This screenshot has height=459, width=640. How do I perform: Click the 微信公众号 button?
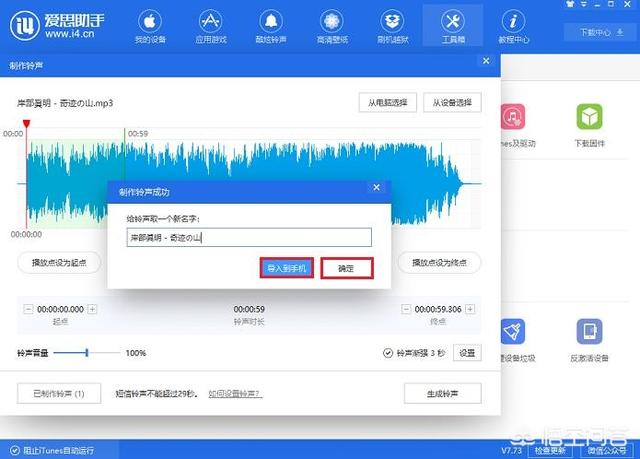[607, 450]
